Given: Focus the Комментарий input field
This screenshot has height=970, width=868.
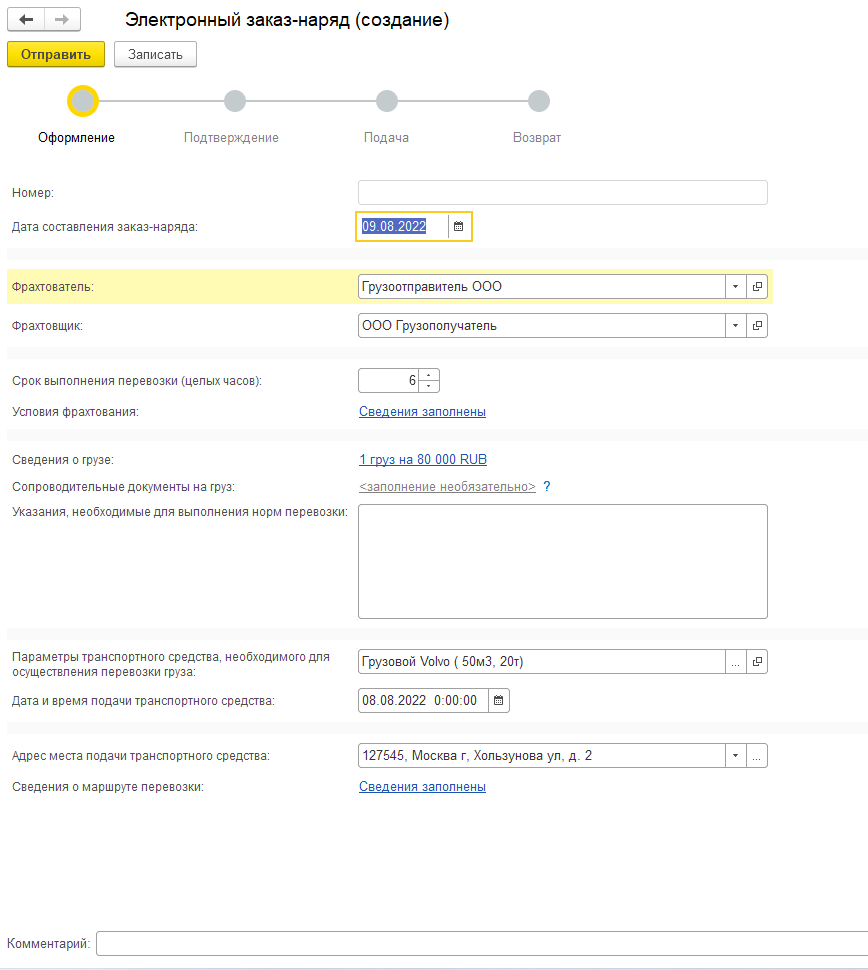Looking at the screenshot, I should (483, 943).
